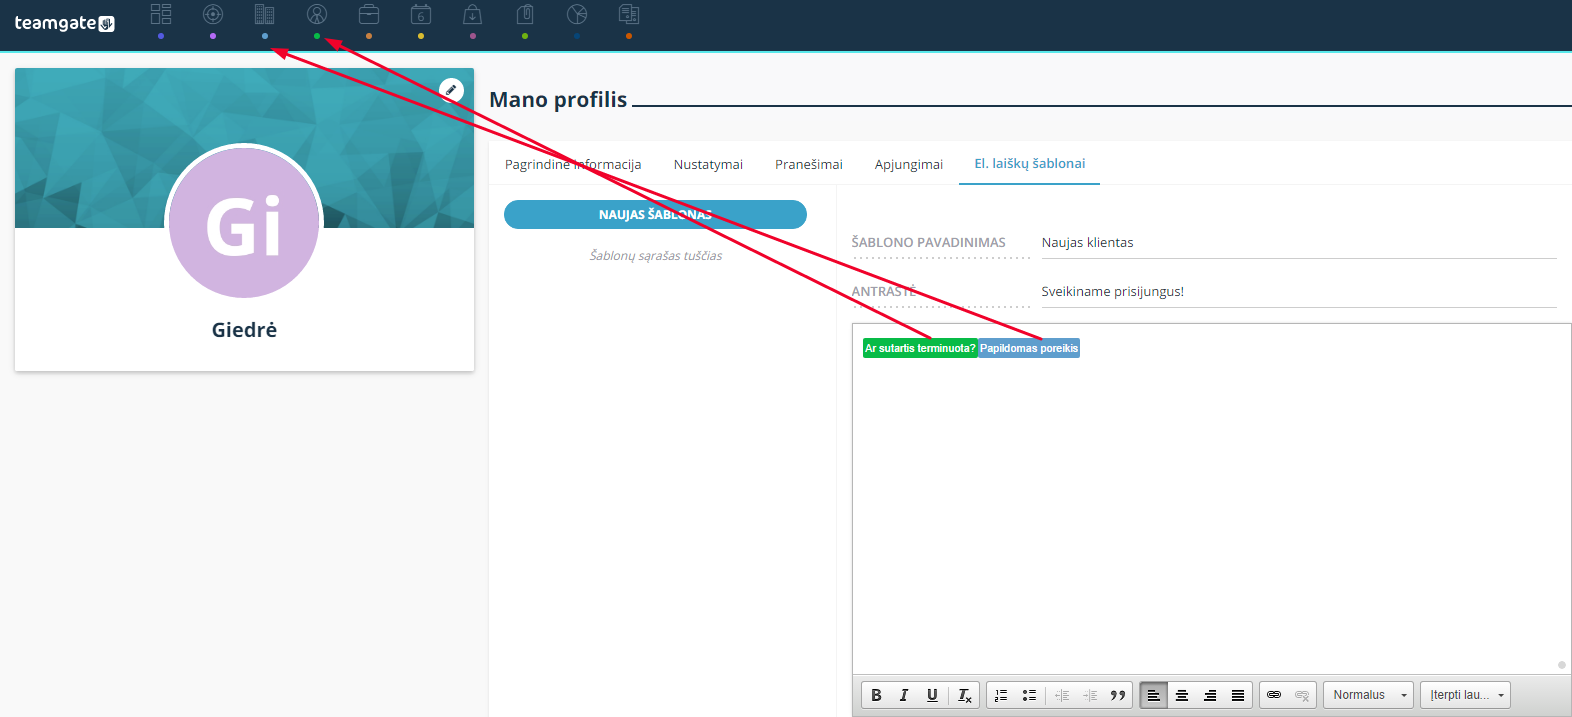Insert a bulleted list
Image resolution: width=1572 pixels, height=717 pixels.
pyautogui.click(x=1029, y=695)
